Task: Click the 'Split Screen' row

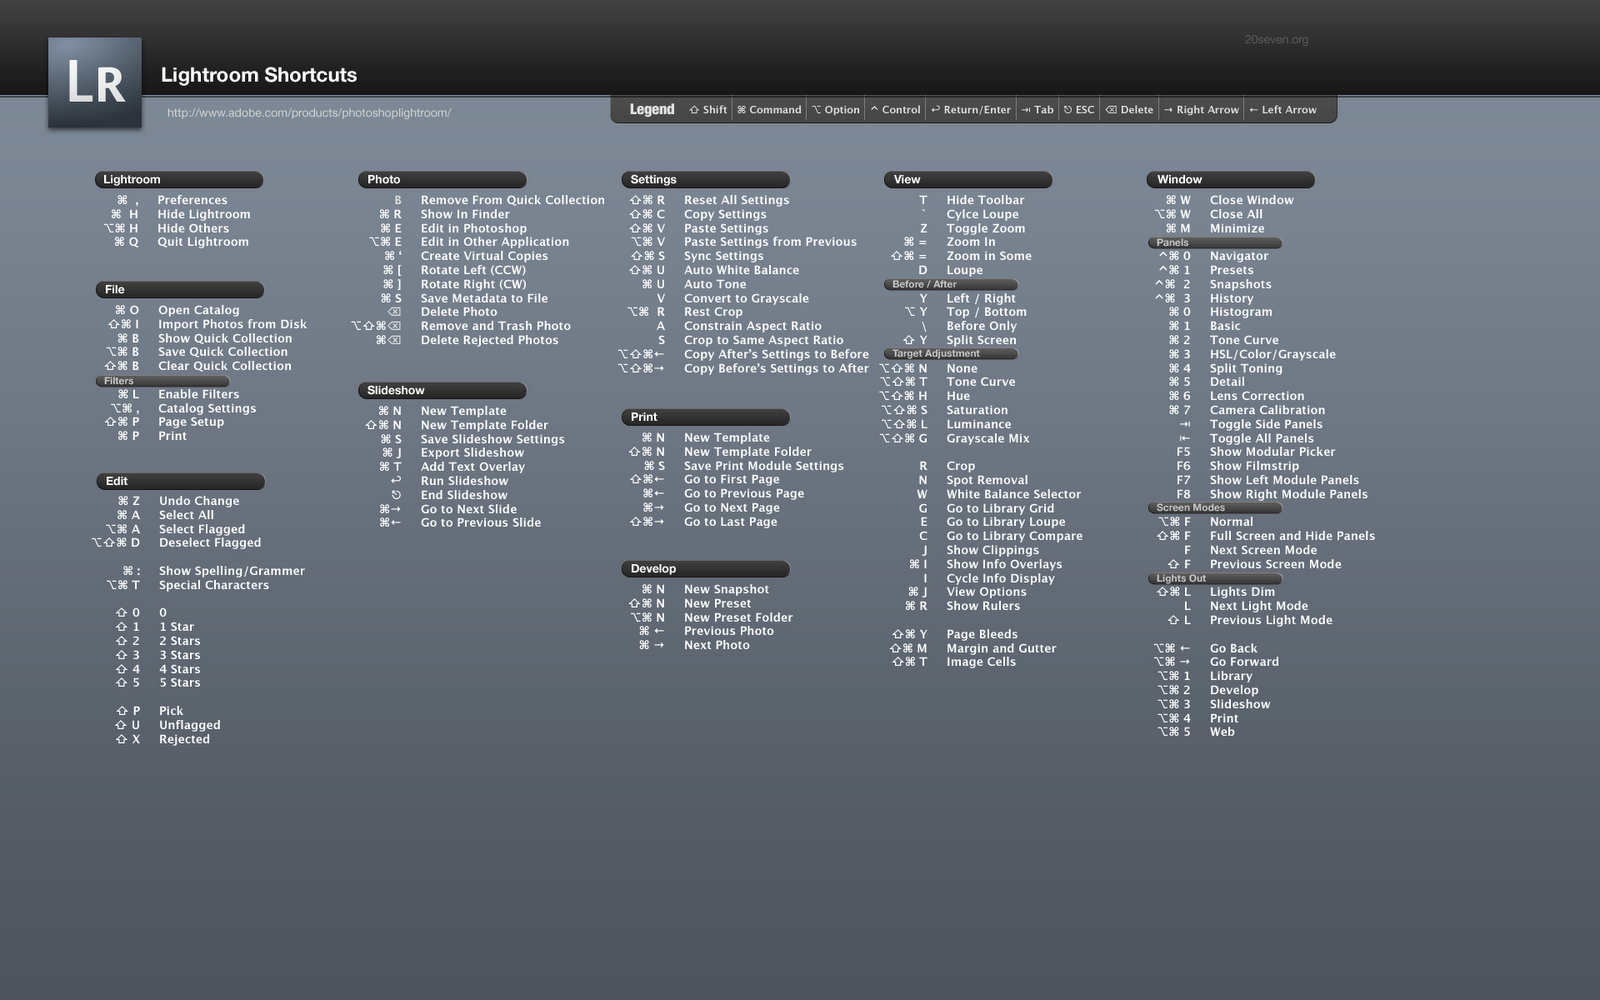Action: point(959,340)
